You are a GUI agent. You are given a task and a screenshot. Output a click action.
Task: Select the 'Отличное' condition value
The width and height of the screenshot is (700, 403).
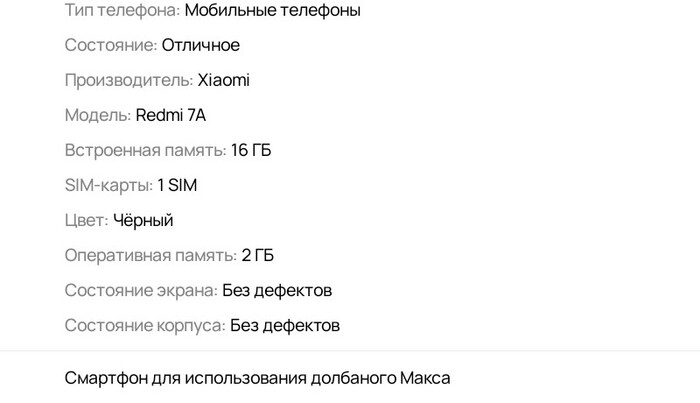click(201, 45)
